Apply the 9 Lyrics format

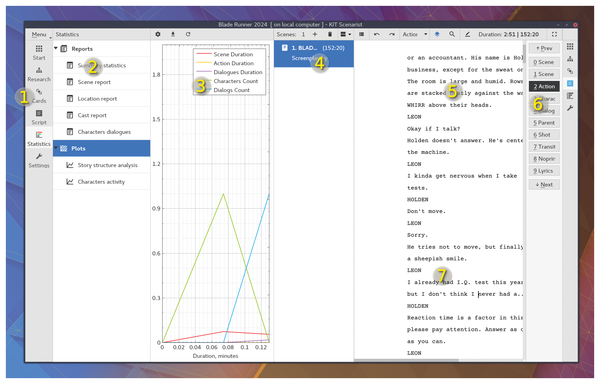click(544, 171)
